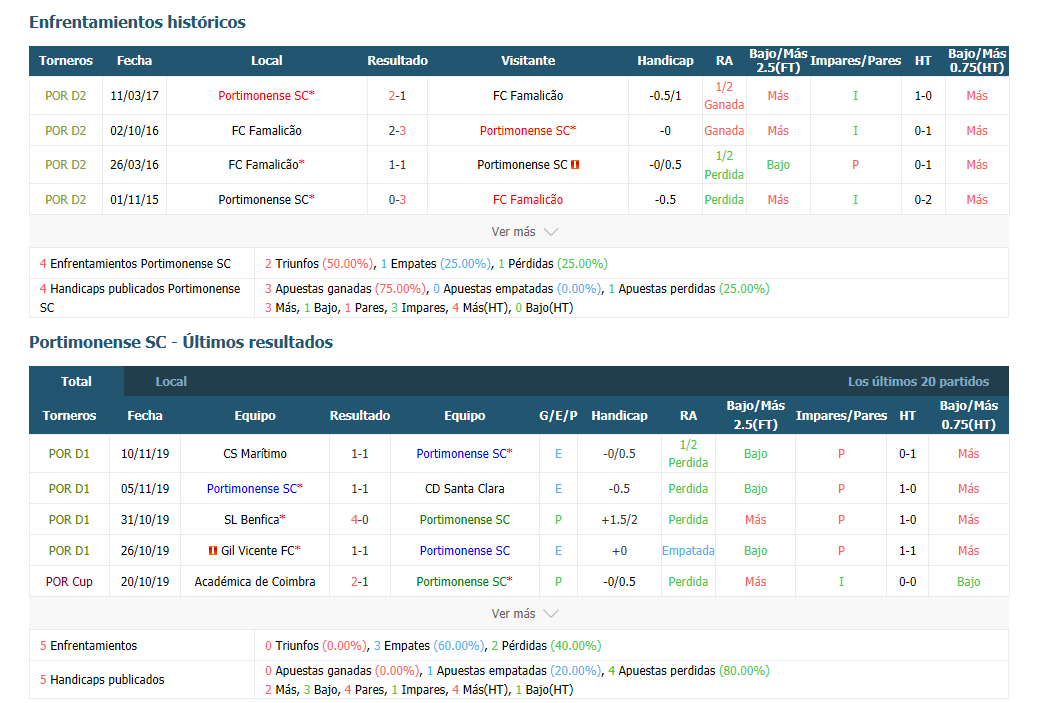Click date cell '05/11/19'
The width and height of the screenshot is (1038, 703).
coord(144,489)
